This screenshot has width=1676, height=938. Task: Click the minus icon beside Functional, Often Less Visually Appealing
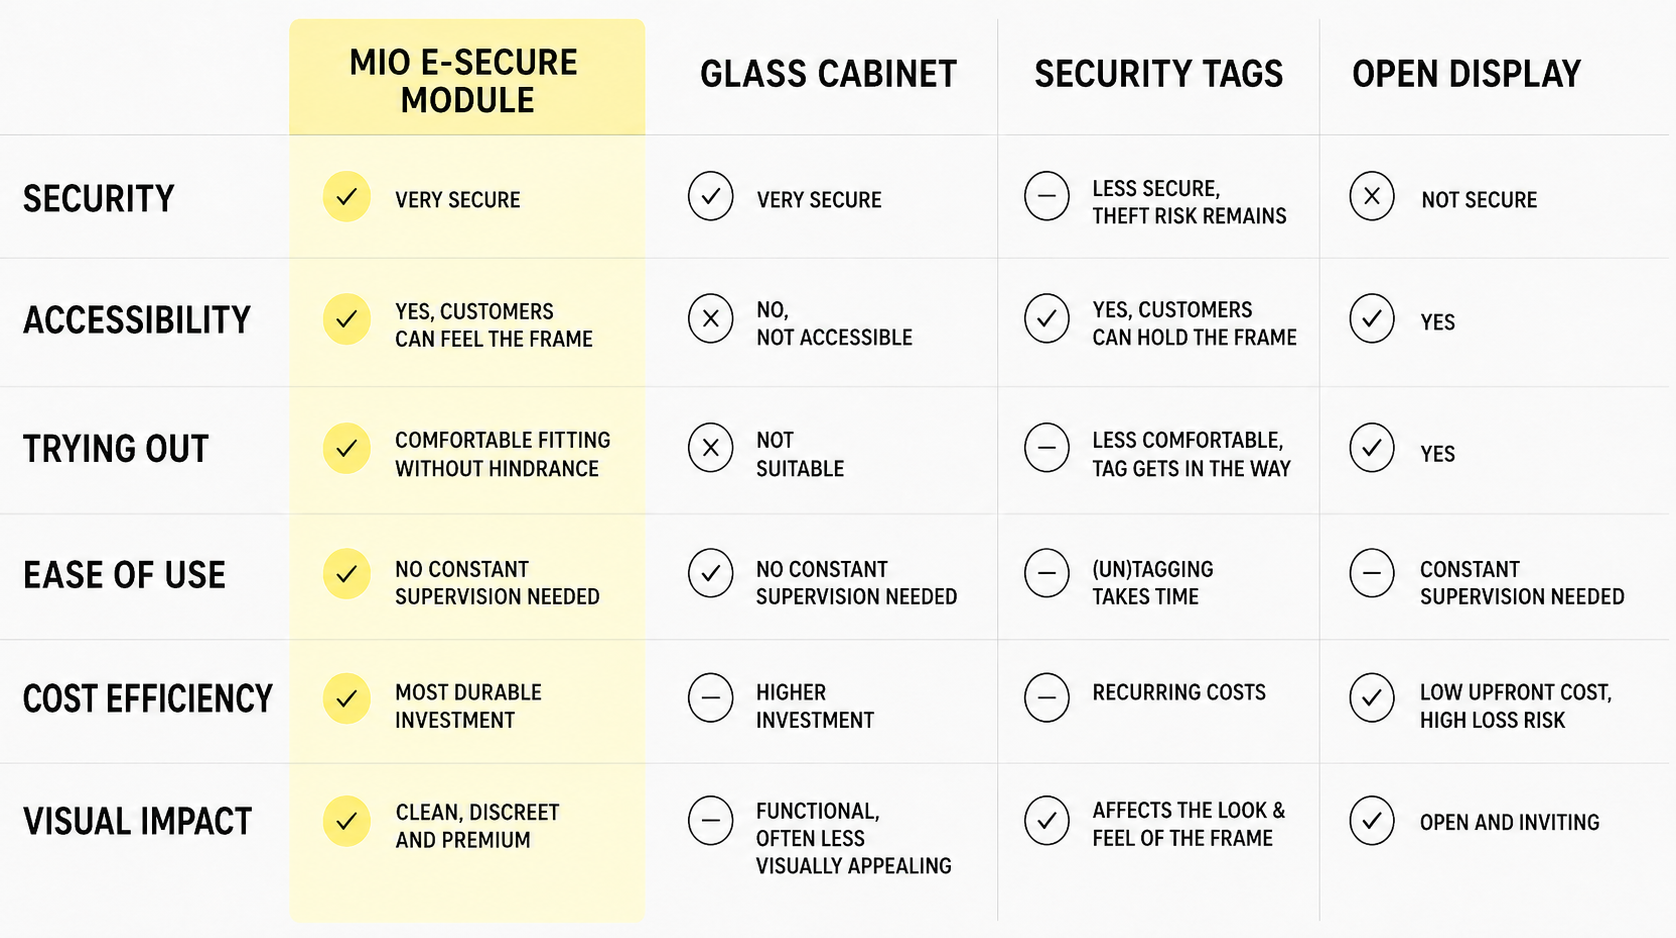click(711, 821)
